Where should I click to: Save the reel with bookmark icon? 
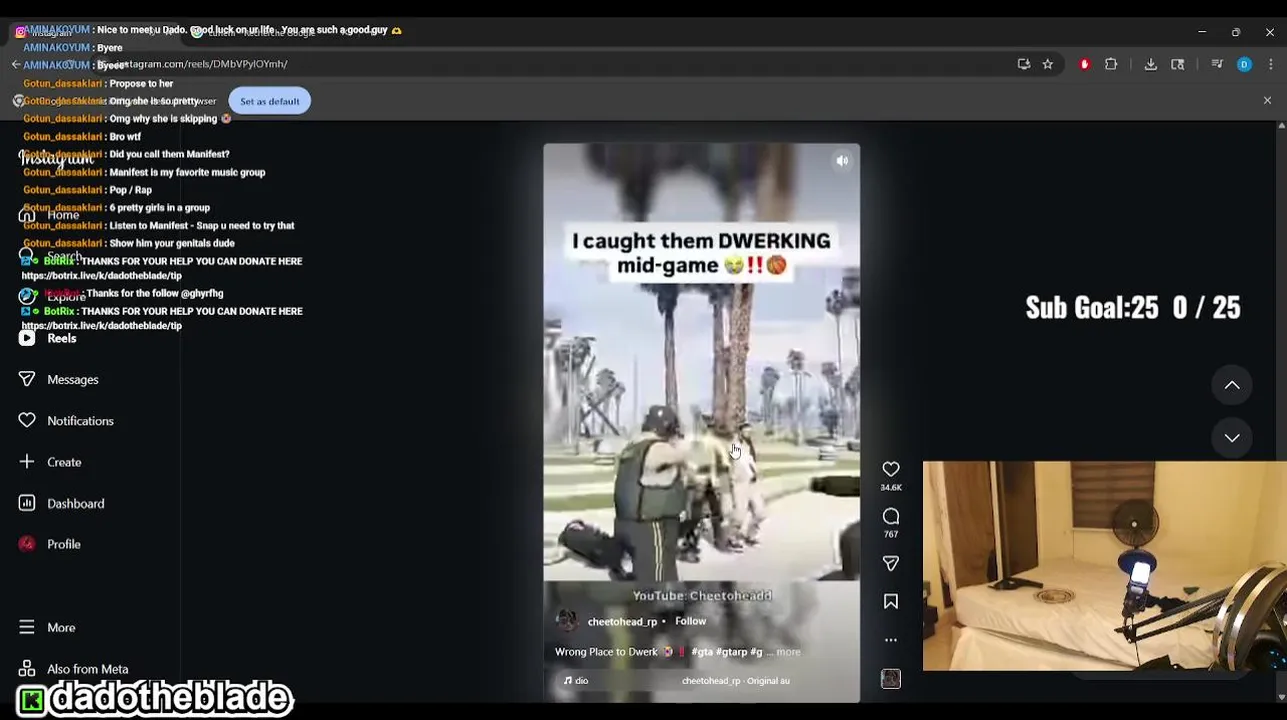click(x=890, y=601)
